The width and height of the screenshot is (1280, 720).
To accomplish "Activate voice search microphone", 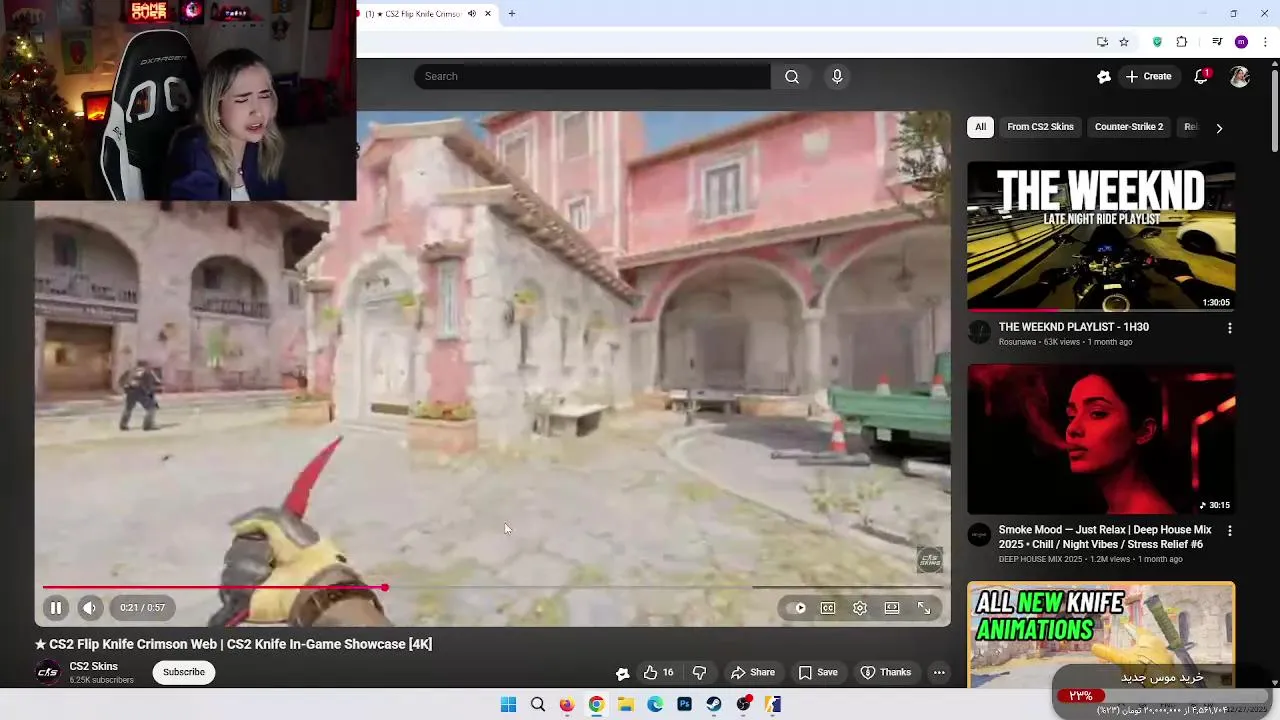I will 837,76.
